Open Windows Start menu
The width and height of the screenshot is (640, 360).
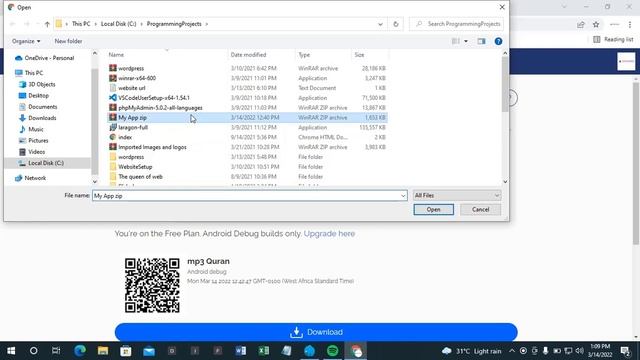coord(11,351)
